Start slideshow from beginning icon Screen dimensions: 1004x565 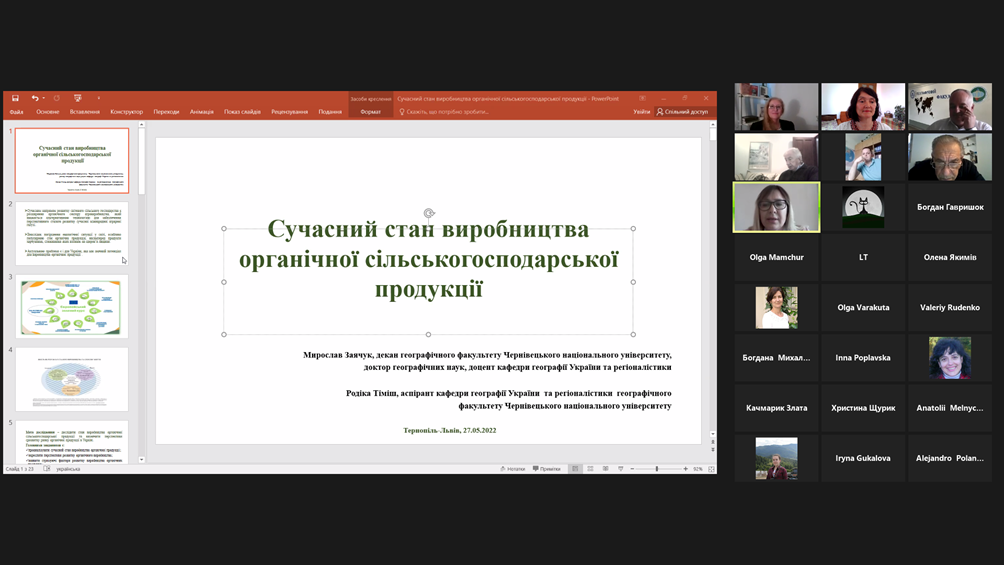click(x=77, y=98)
